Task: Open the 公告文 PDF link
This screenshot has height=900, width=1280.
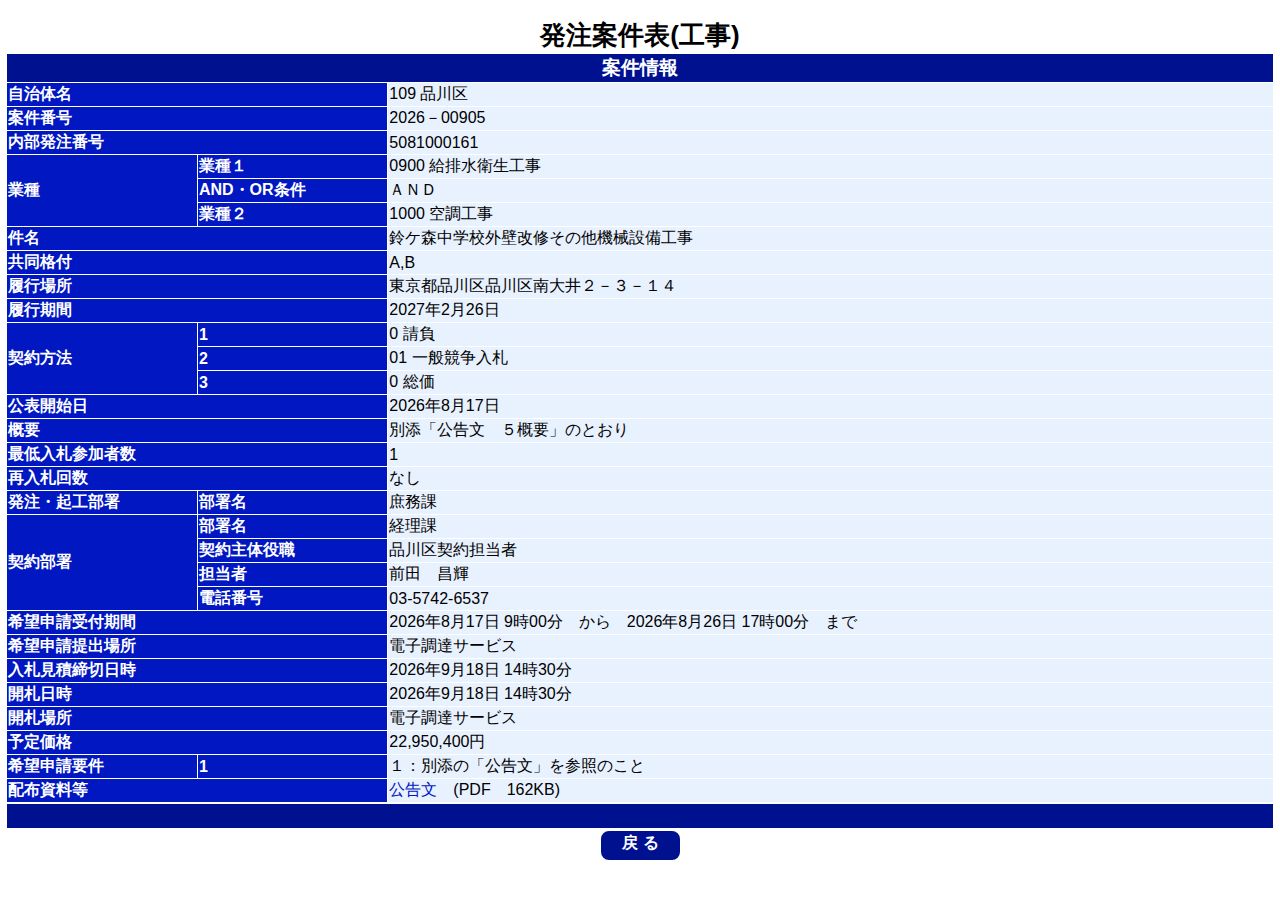Action: point(413,790)
